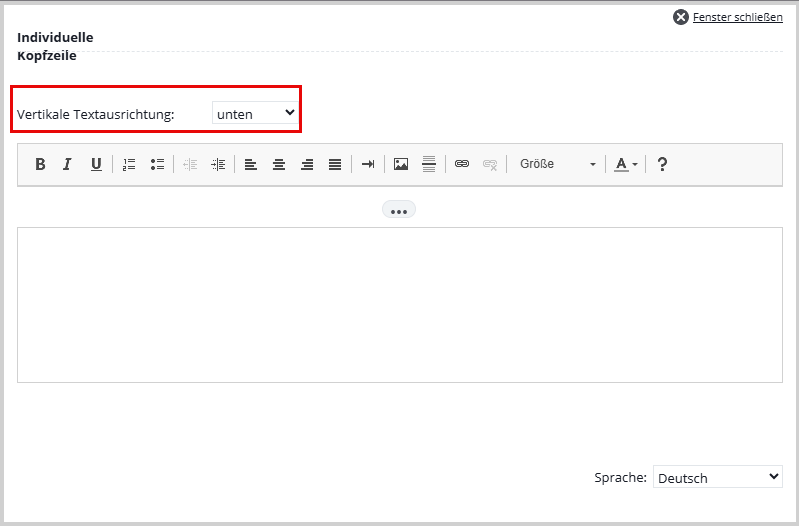Apply italic formatting
The width and height of the screenshot is (799, 526).
tap(68, 164)
